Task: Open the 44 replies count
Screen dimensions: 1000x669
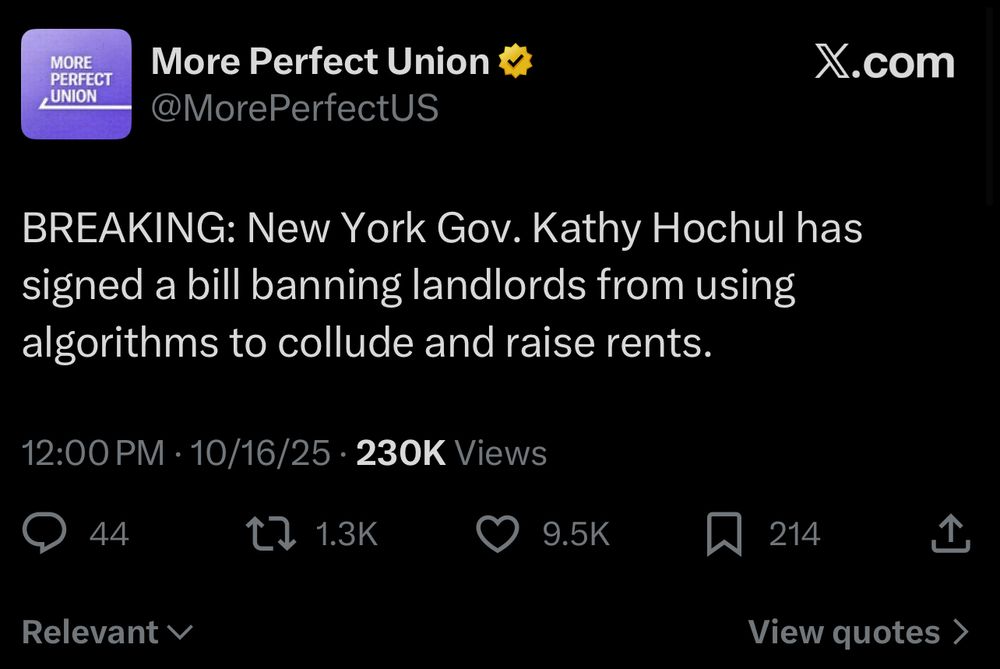Action: [109, 534]
